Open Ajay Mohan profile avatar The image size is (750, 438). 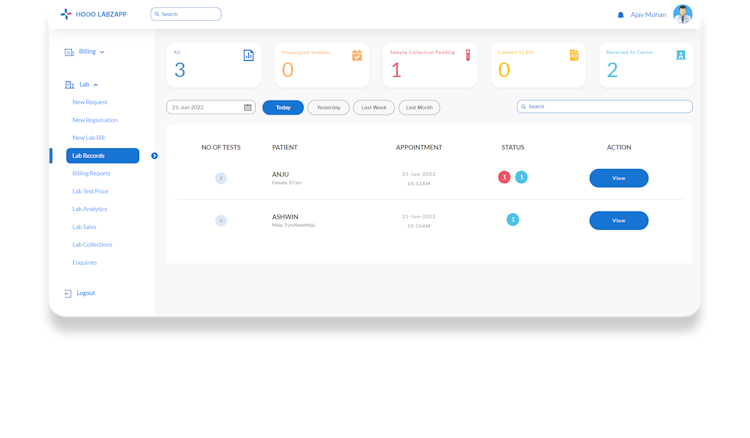[x=683, y=14]
